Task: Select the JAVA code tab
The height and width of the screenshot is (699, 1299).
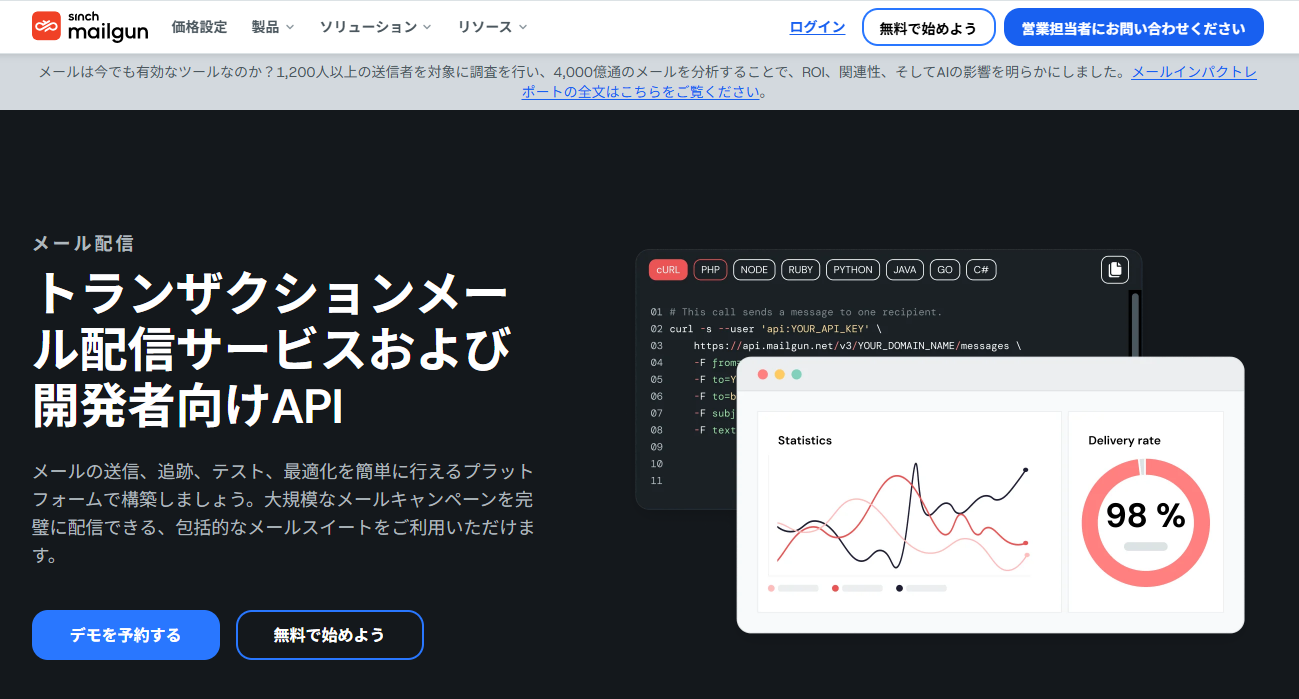Action: (x=905, y=270)
